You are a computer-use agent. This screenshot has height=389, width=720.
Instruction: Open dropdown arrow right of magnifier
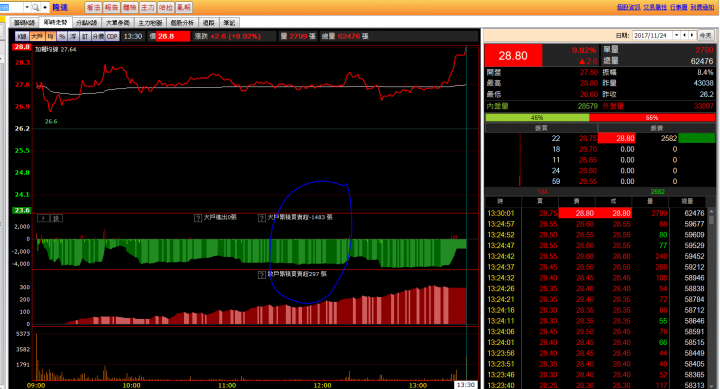click(x=45, y=7)
